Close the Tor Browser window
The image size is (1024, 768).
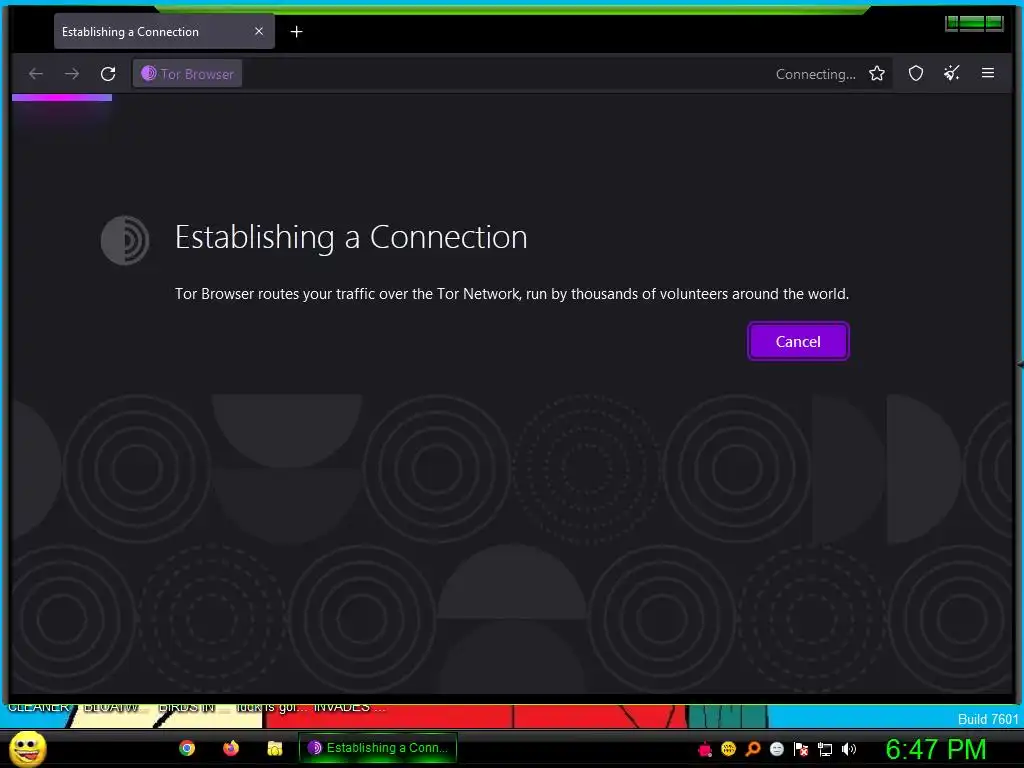(x=995, y=24)
